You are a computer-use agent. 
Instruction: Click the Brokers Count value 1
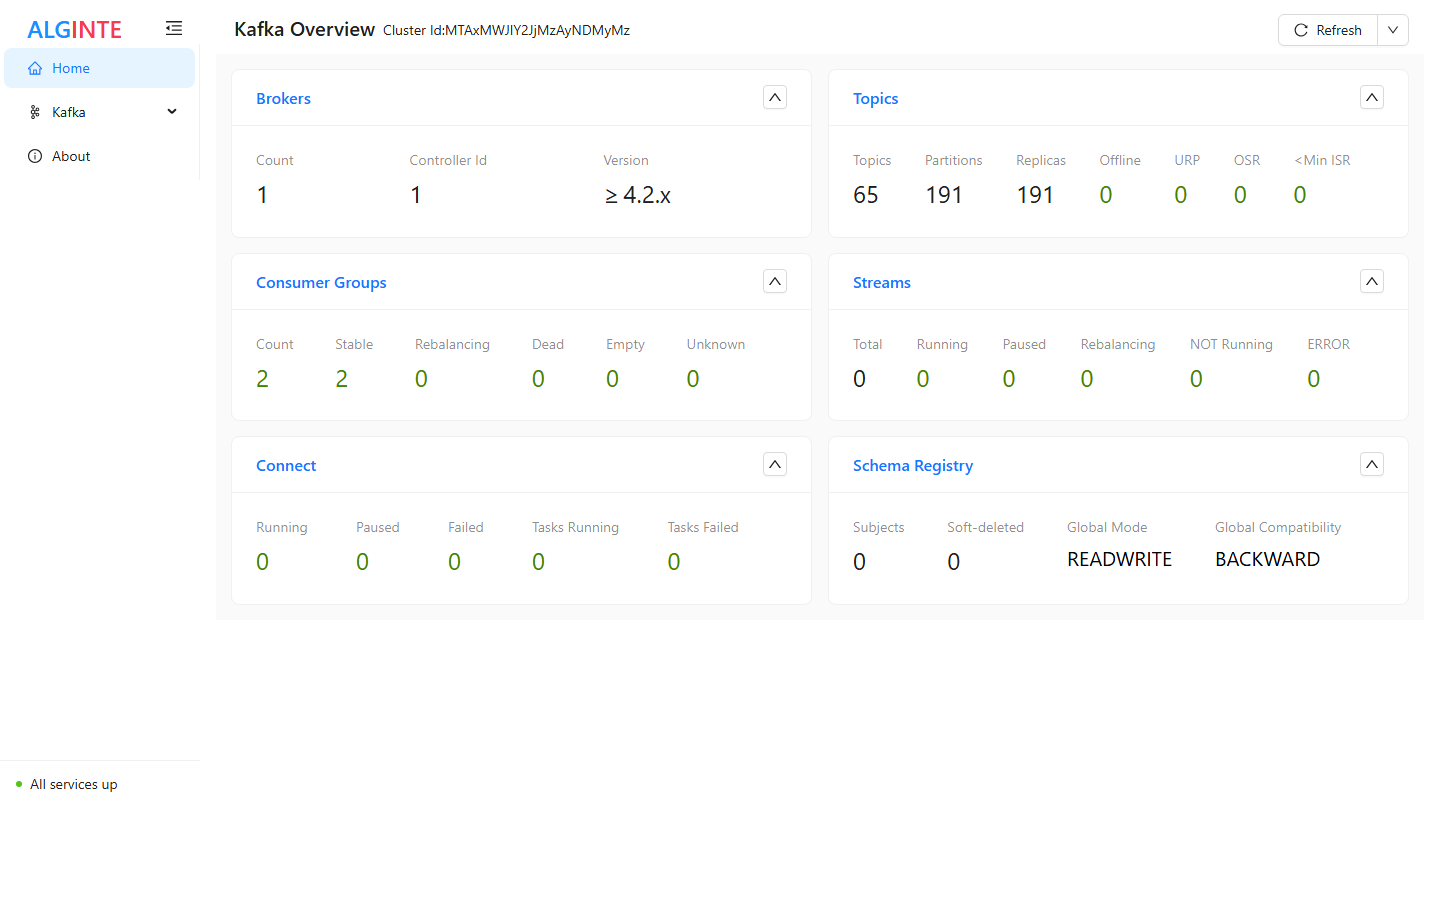click(x=262, y=195)
